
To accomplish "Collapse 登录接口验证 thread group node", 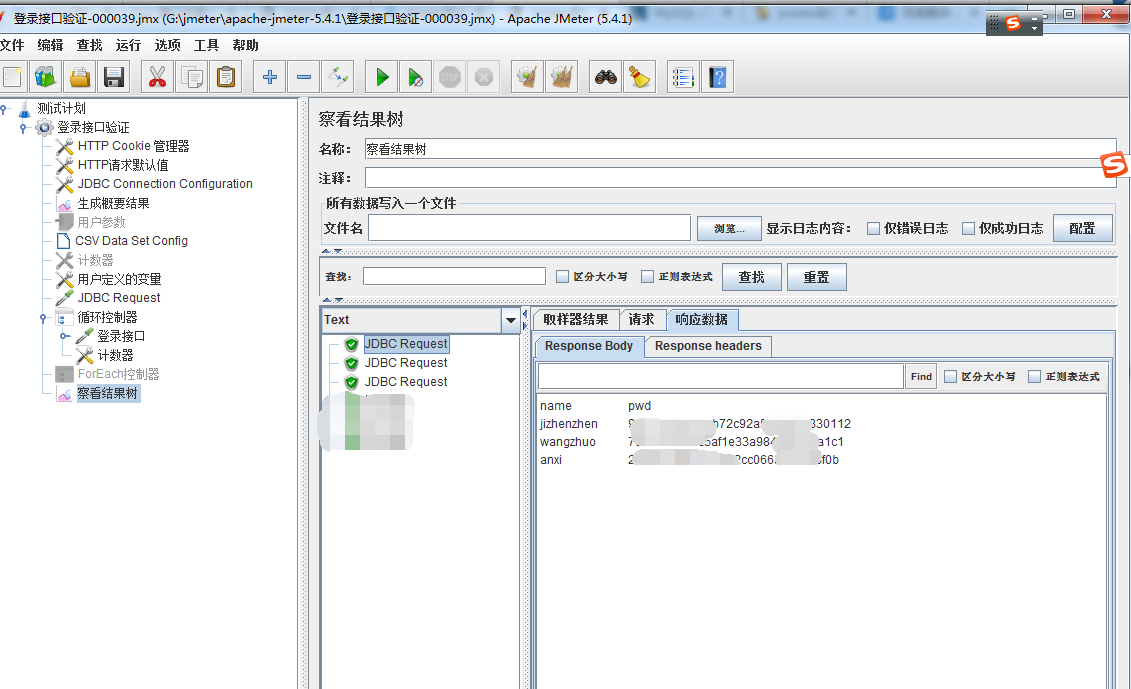I will tap(23, 128).
